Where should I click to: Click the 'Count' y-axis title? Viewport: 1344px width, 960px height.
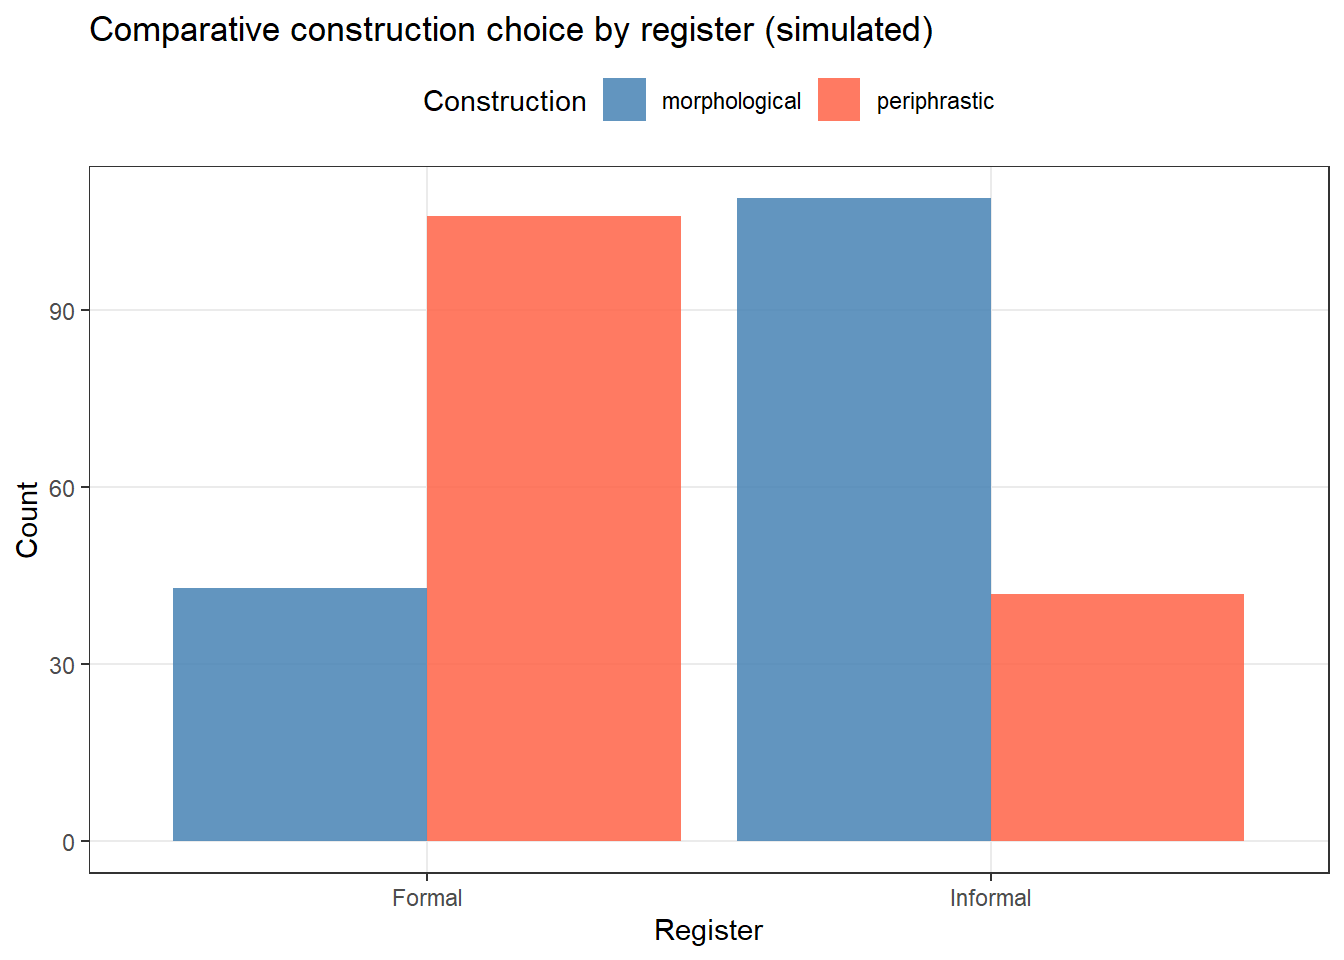(27, 519)
